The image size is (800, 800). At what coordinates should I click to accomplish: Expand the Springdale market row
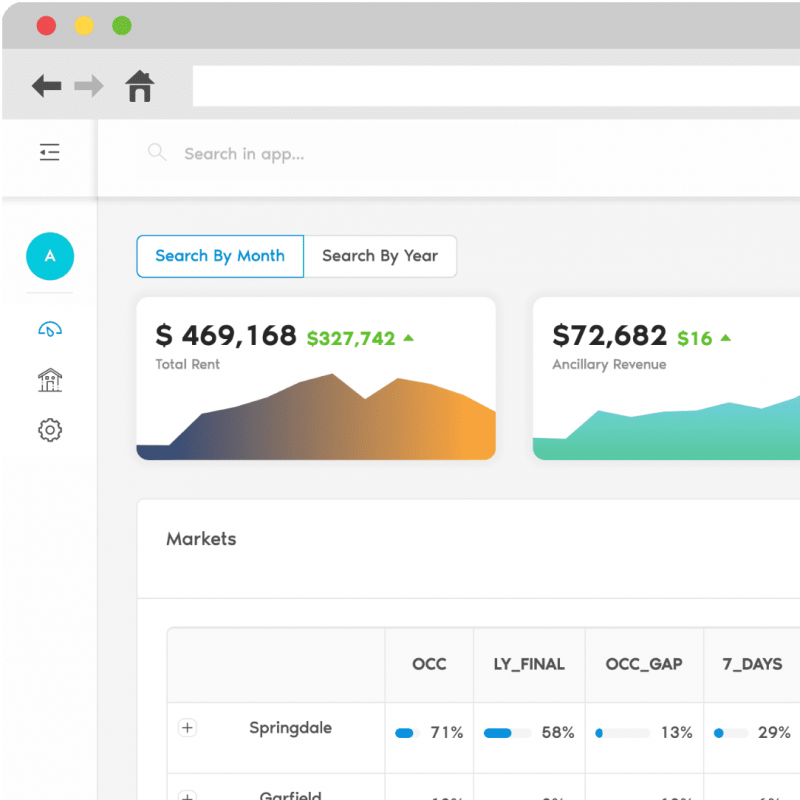[187, 728]
